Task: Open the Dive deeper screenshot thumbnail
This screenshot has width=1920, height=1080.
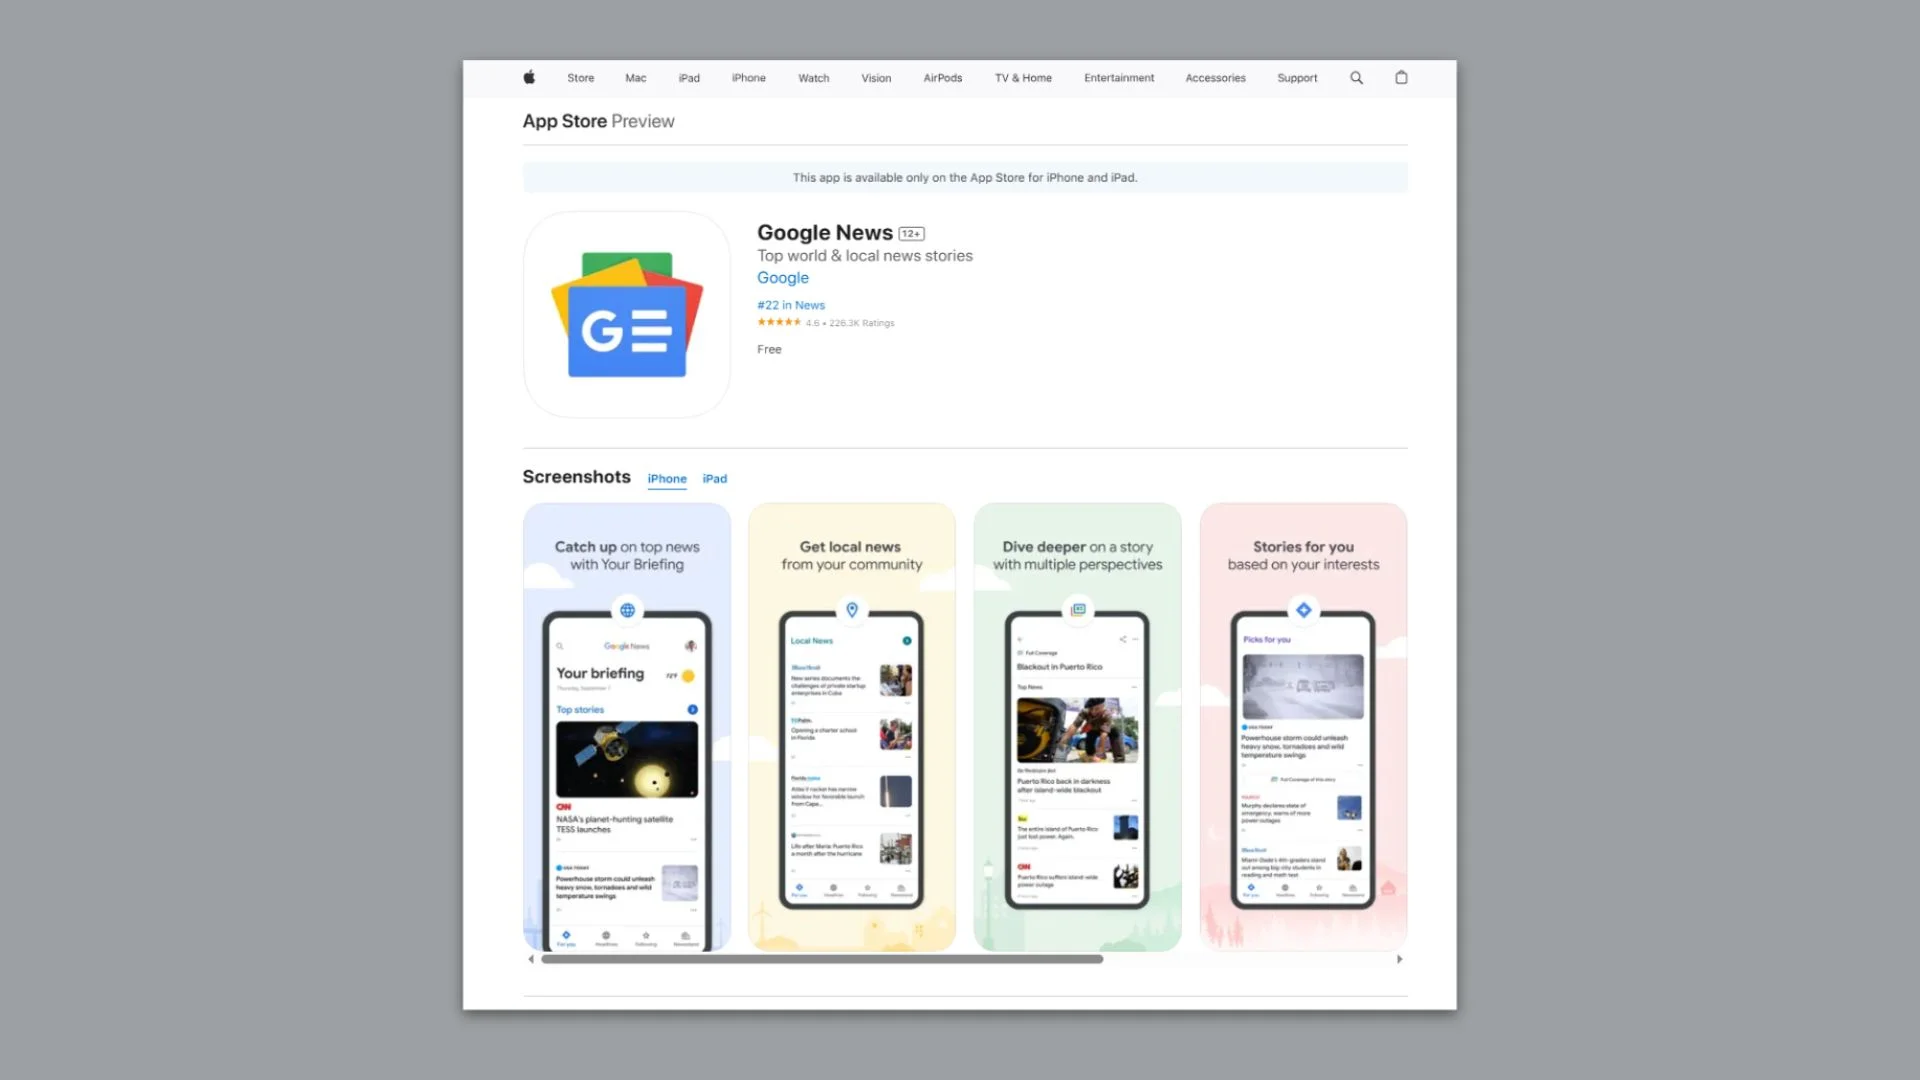Action: coord(1077,727)
